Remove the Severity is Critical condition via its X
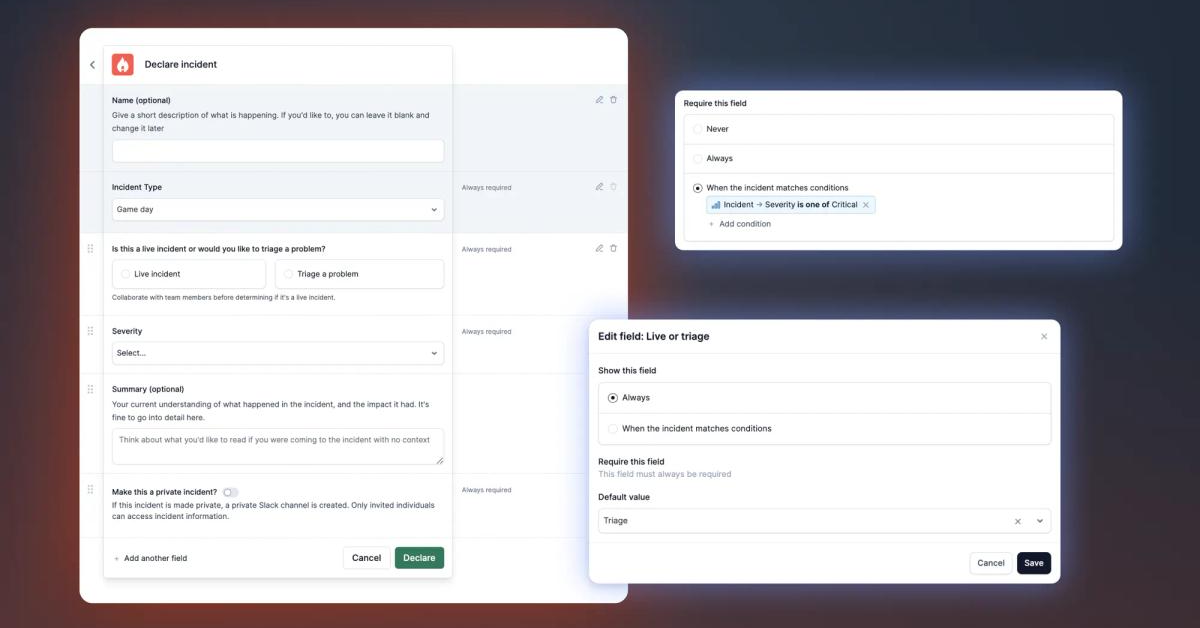The width and height of the screenshot is (1200, 628). [866, 204]
